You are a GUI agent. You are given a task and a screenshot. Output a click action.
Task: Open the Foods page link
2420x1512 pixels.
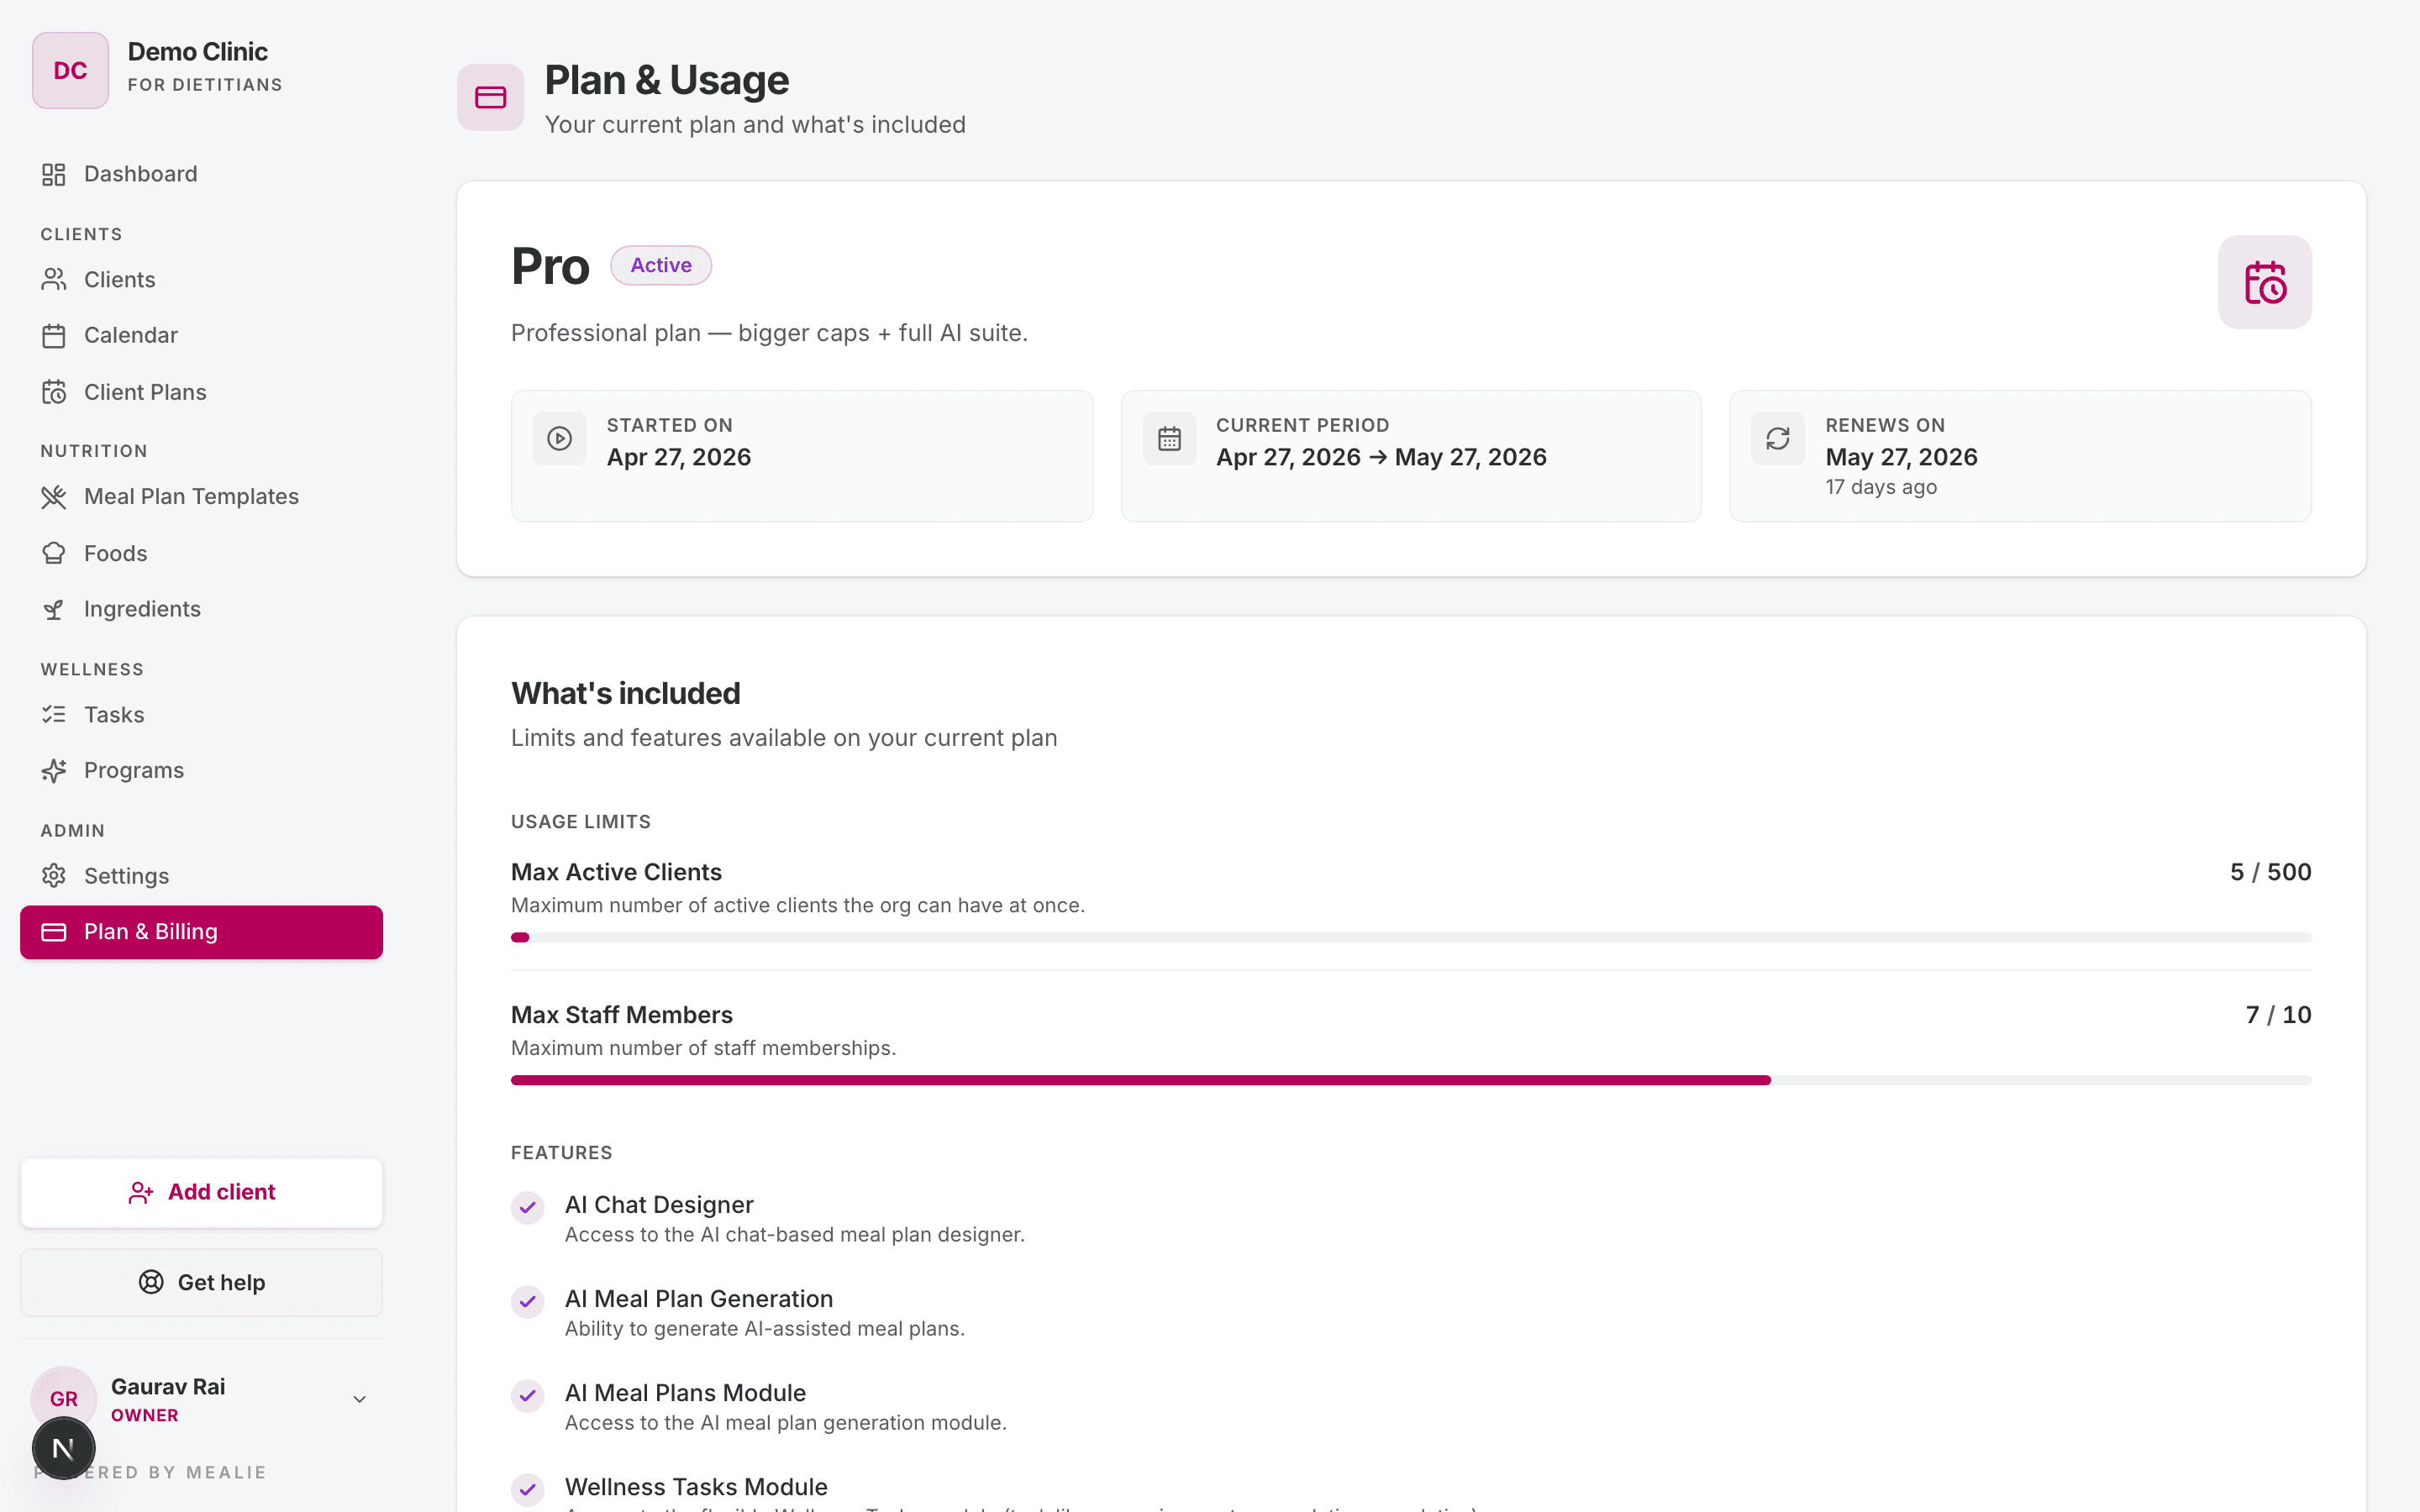click(201, 553)
